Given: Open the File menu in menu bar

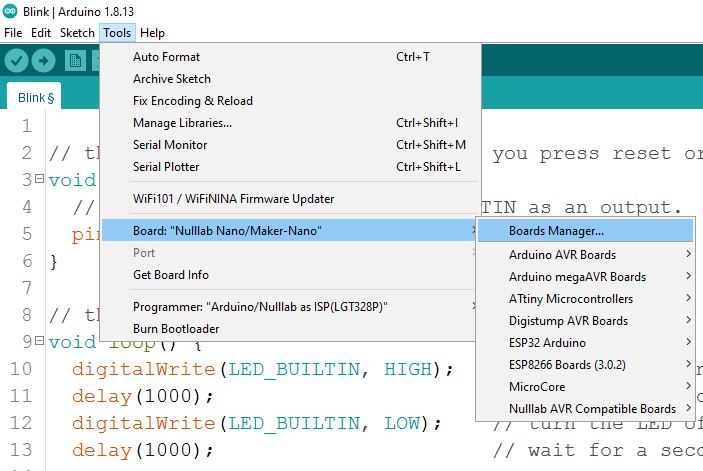Looking at the screenshot, I should pos(13,33).
